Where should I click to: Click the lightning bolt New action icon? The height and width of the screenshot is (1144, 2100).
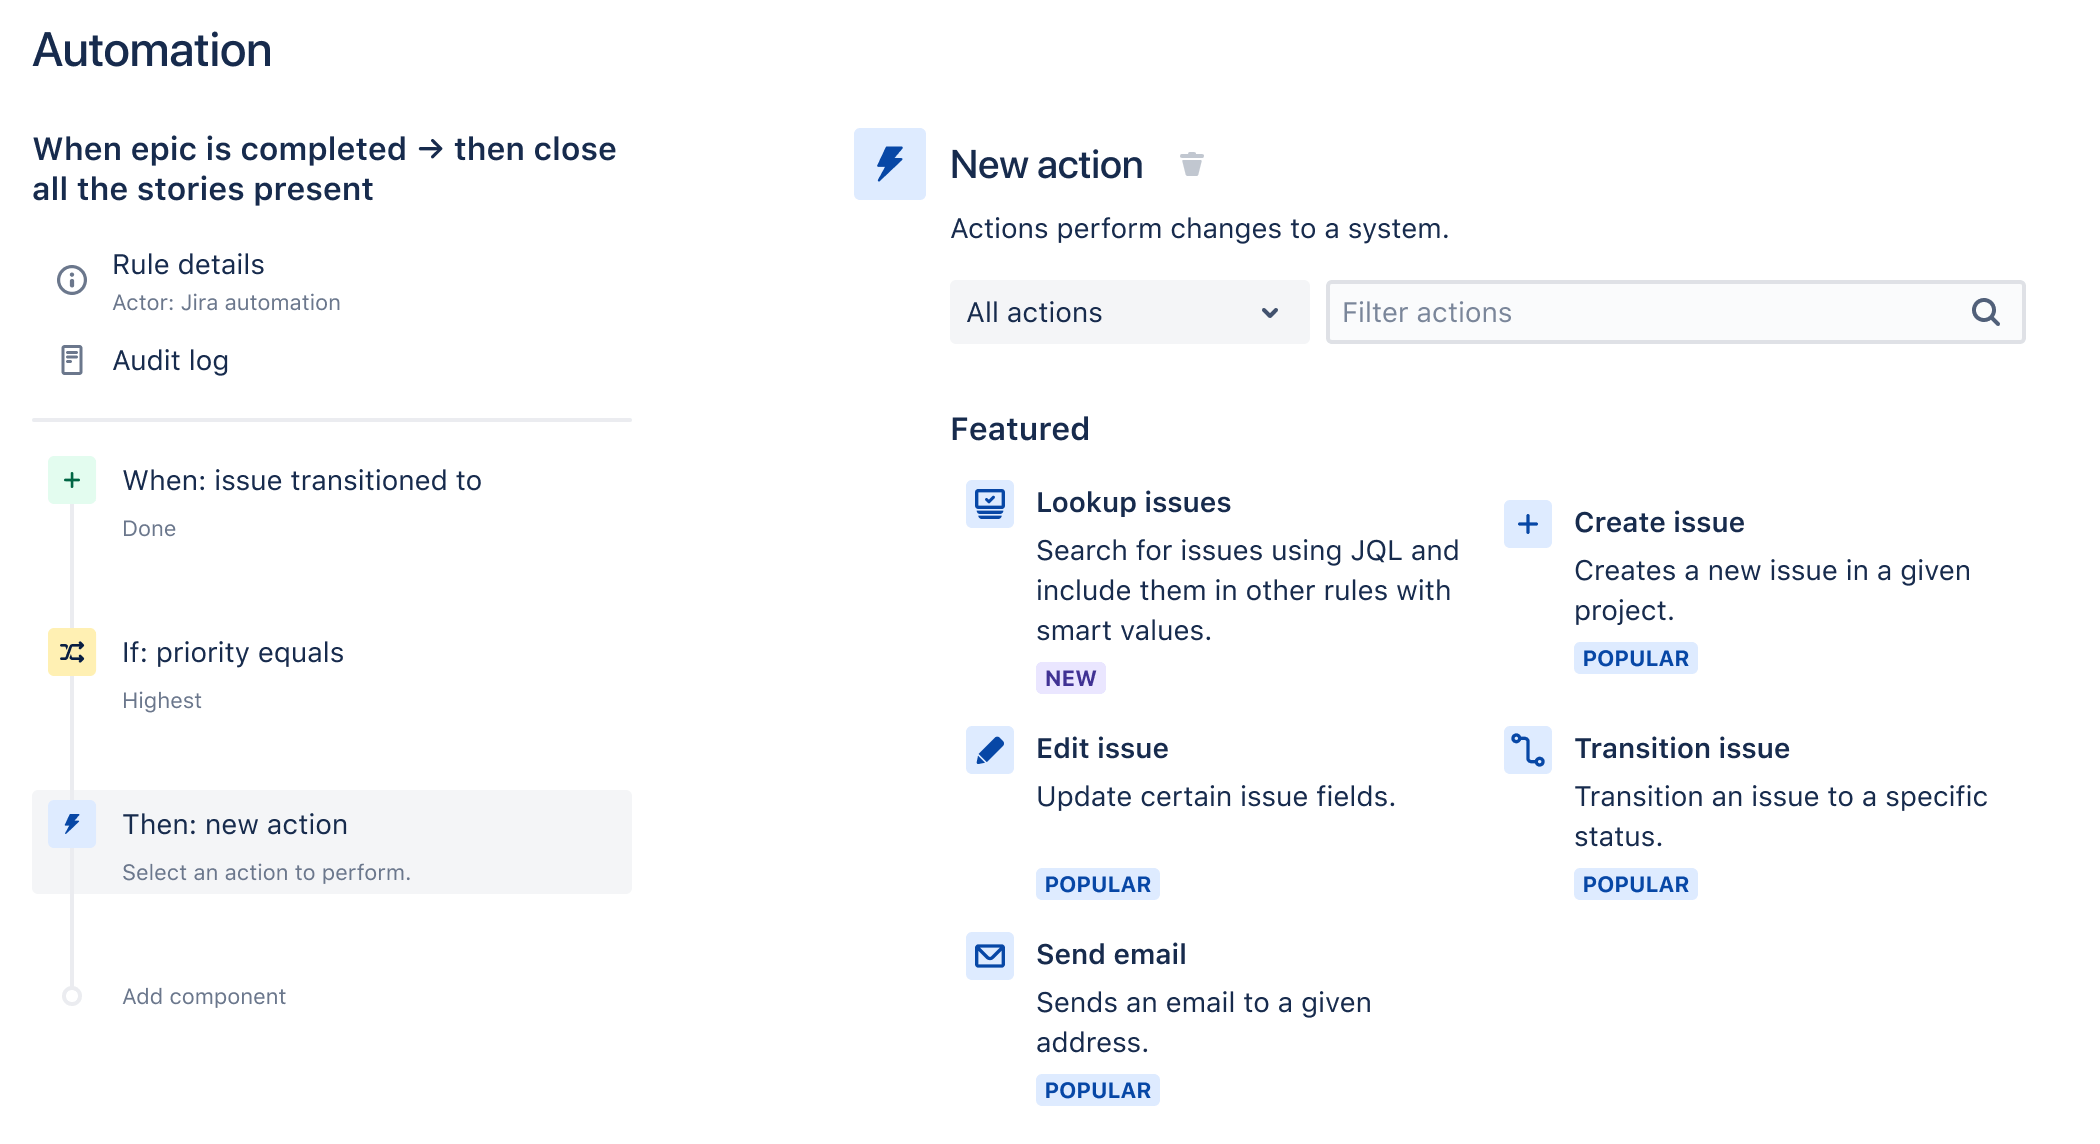point(888,163)
